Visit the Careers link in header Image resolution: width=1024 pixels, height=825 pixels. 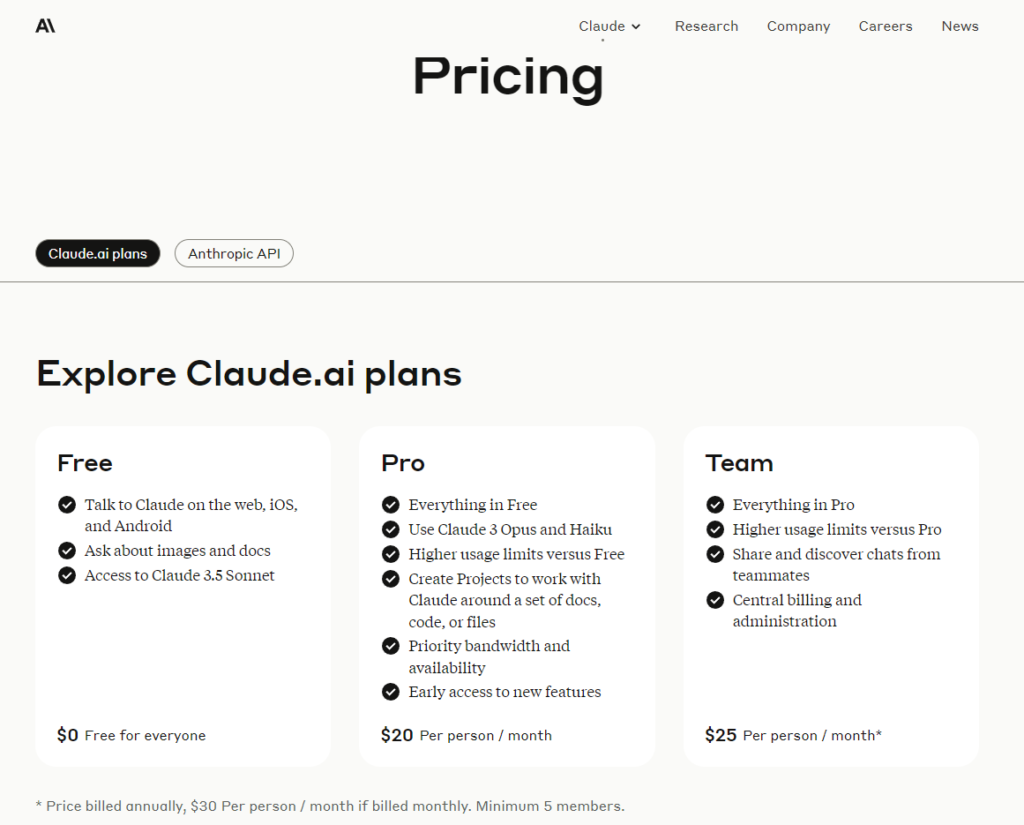click(886, 26)
